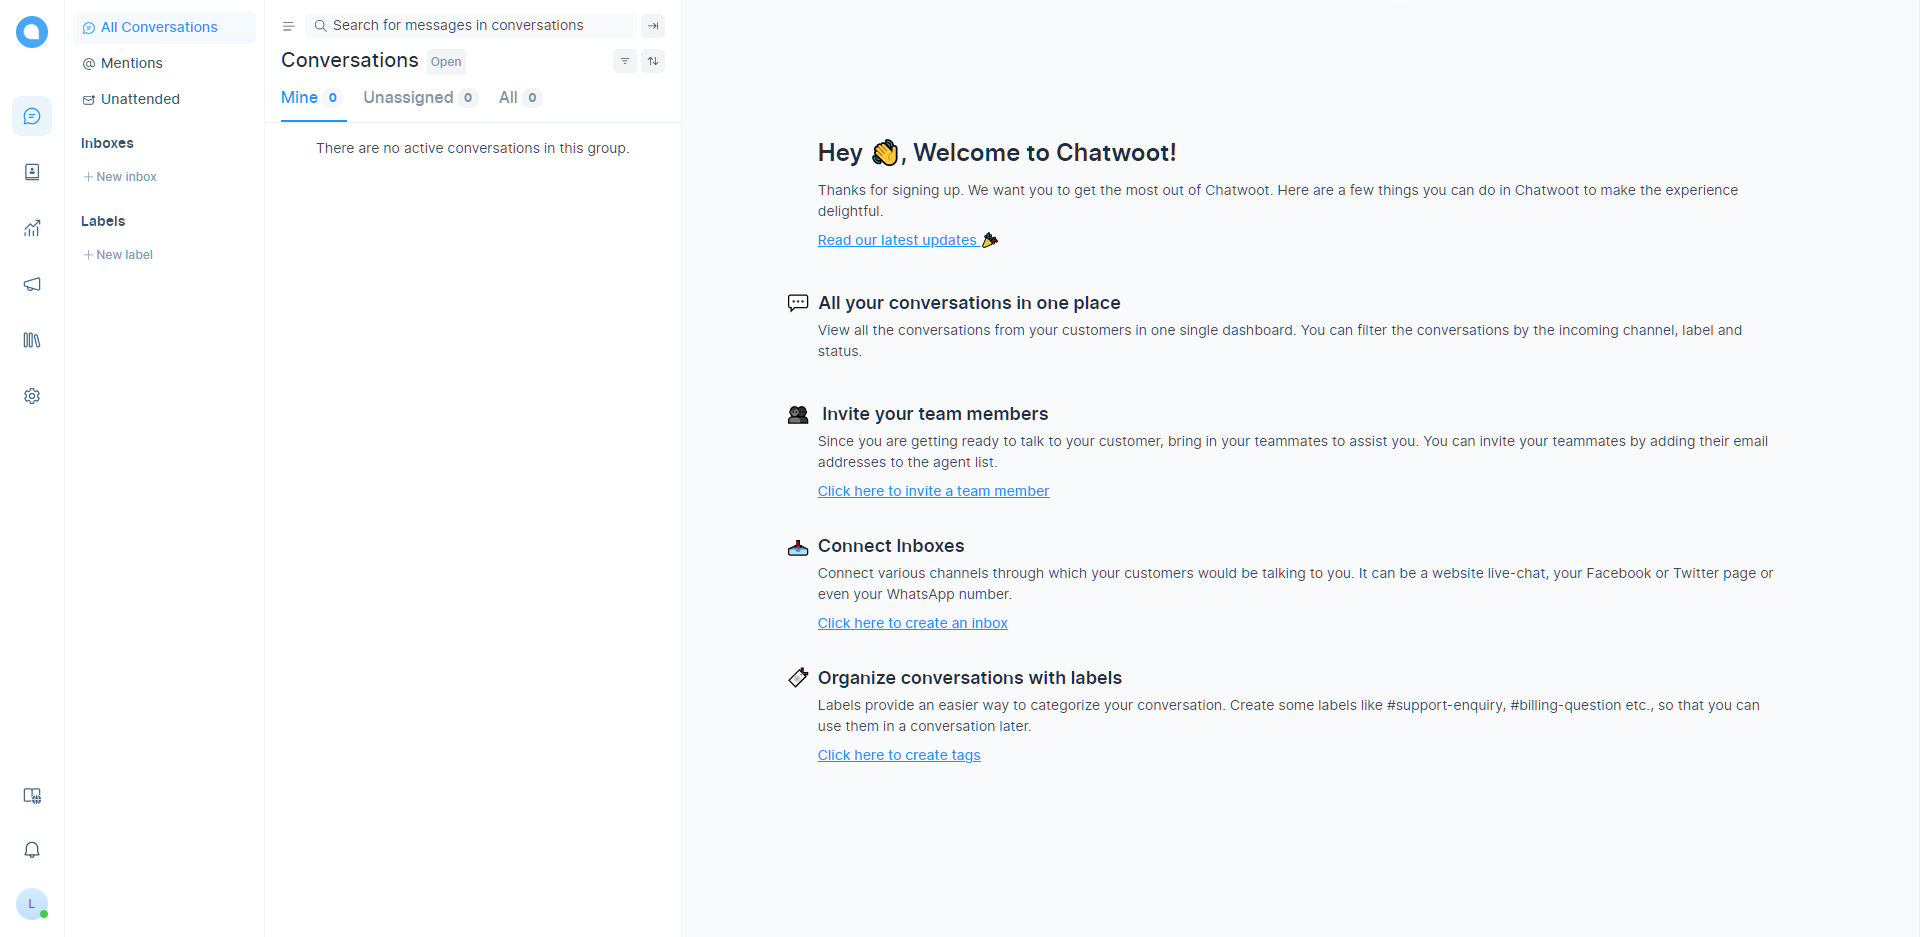Screen dimensions: 1920x937
Task: Switch to the Unassigned tab
Action: click(420, 98)
